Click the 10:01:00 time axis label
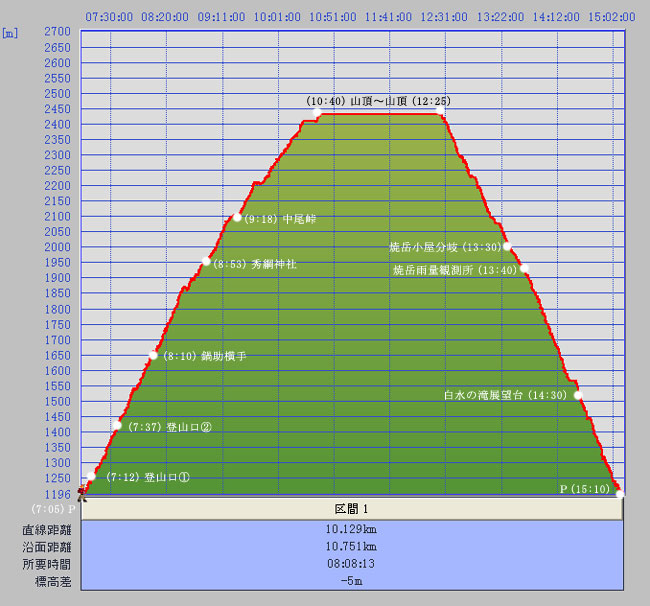The height and width of the screenshot is (606, 650). point(277,17)
